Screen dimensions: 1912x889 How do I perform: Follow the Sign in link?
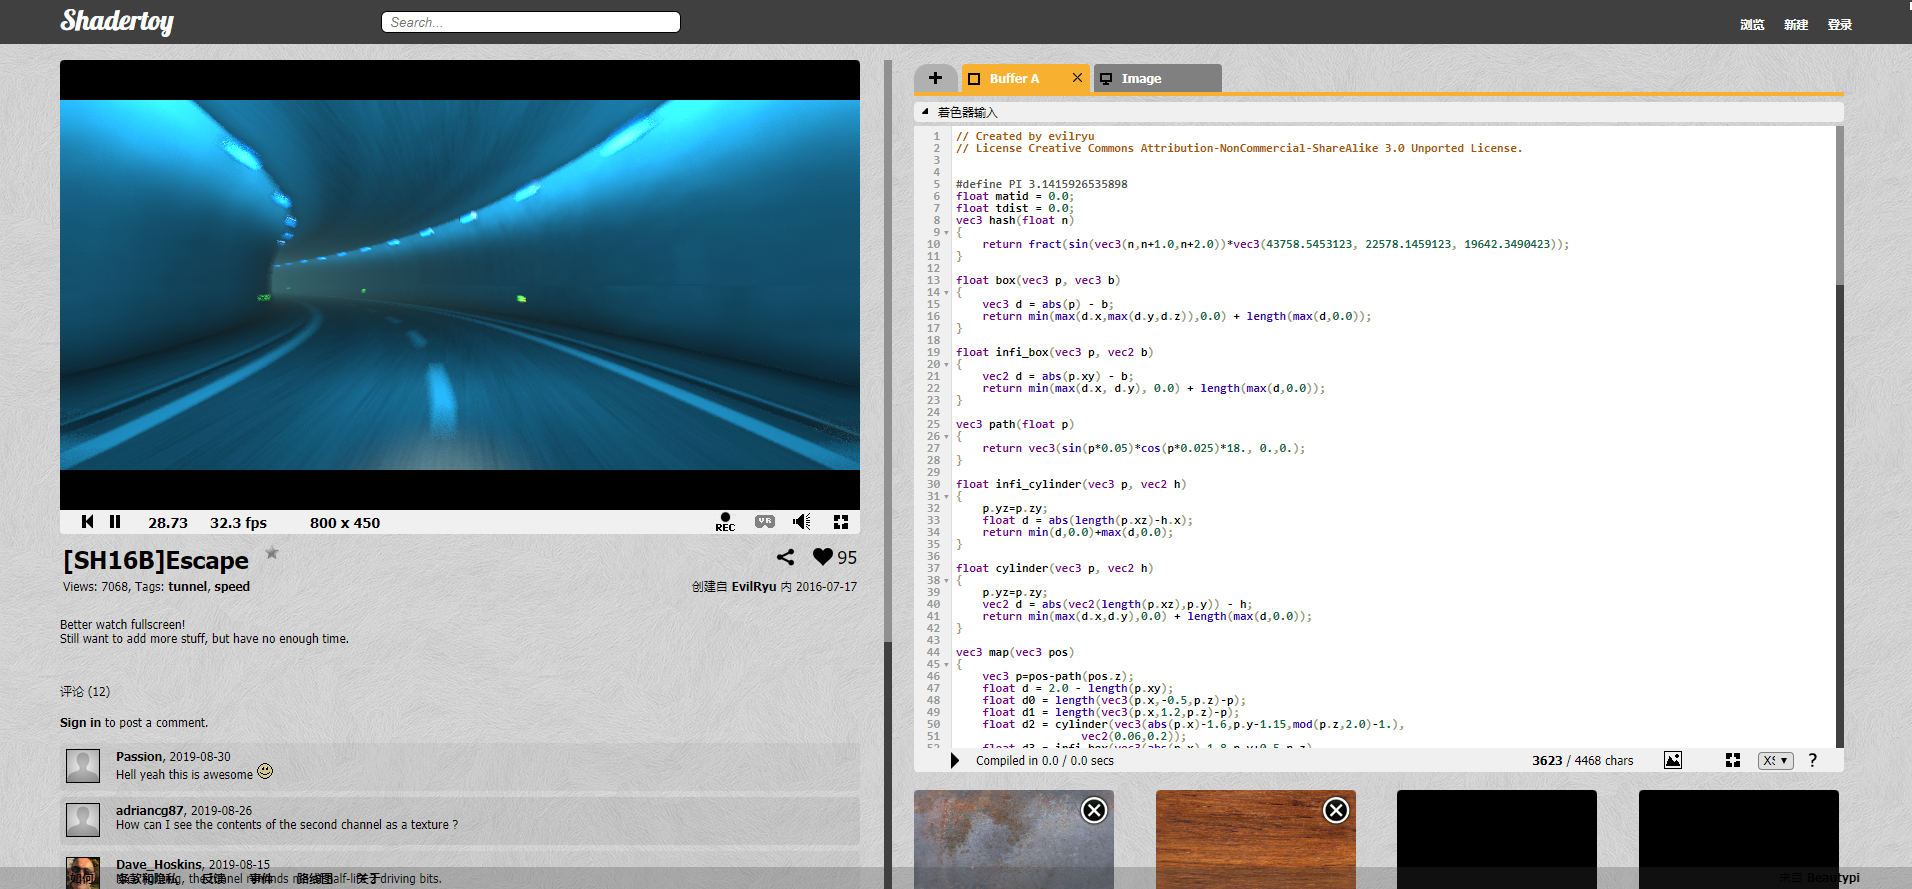pyautogui.click(x=80, y=723)
